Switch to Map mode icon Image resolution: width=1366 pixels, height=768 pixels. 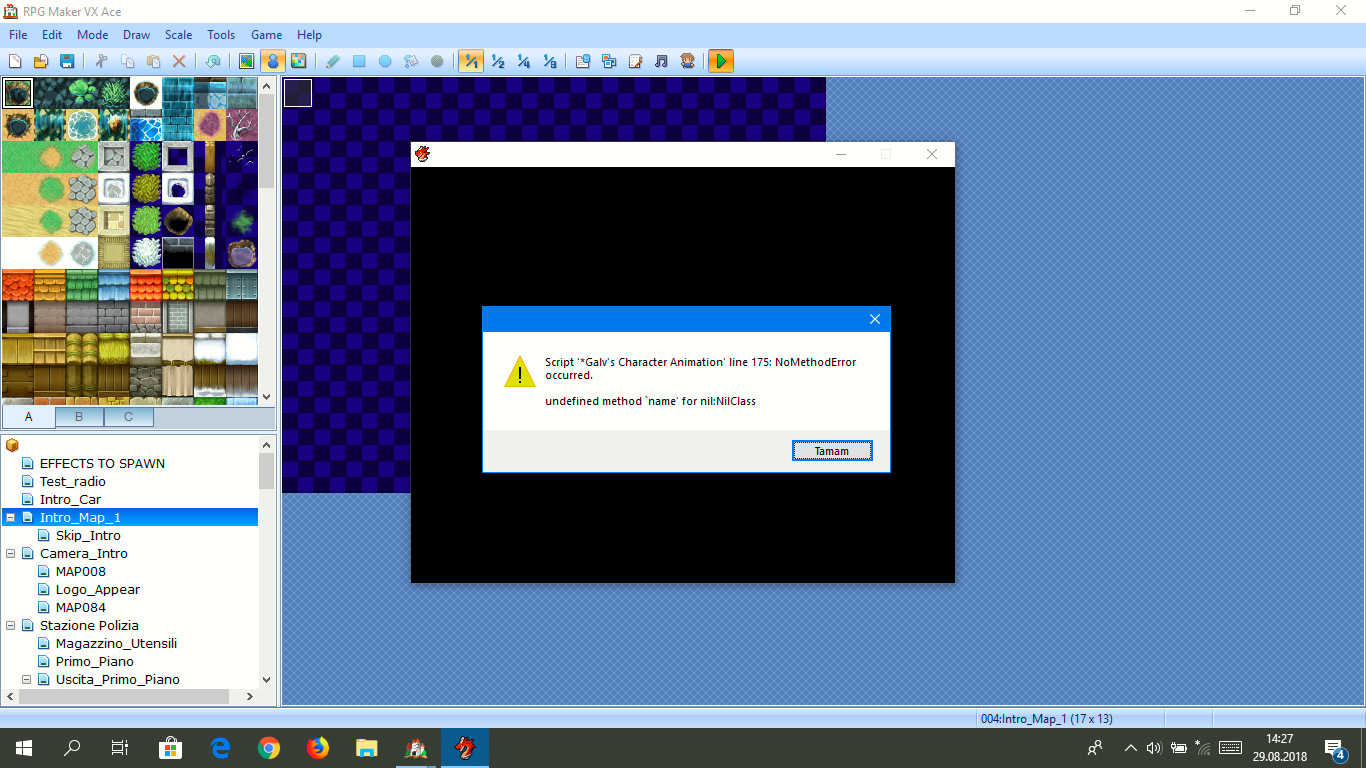[x=246, y=61]
